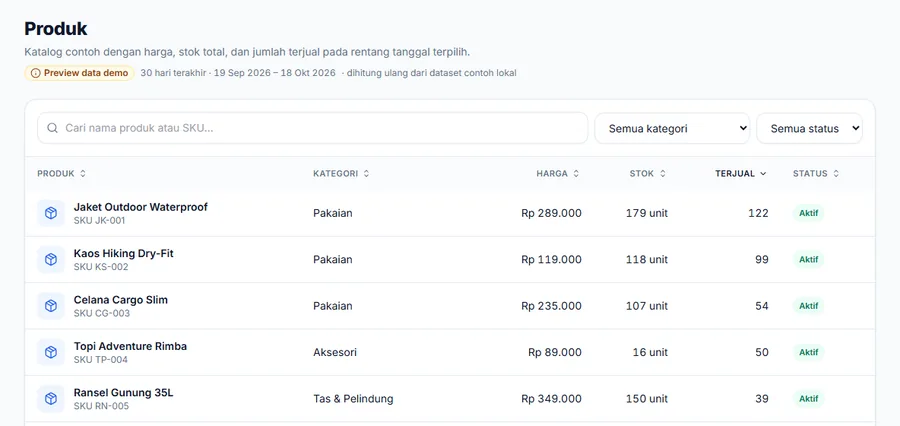The image size is (900, 426).
Task: Sort table by PRODUK column header
Action: (61, 173)
